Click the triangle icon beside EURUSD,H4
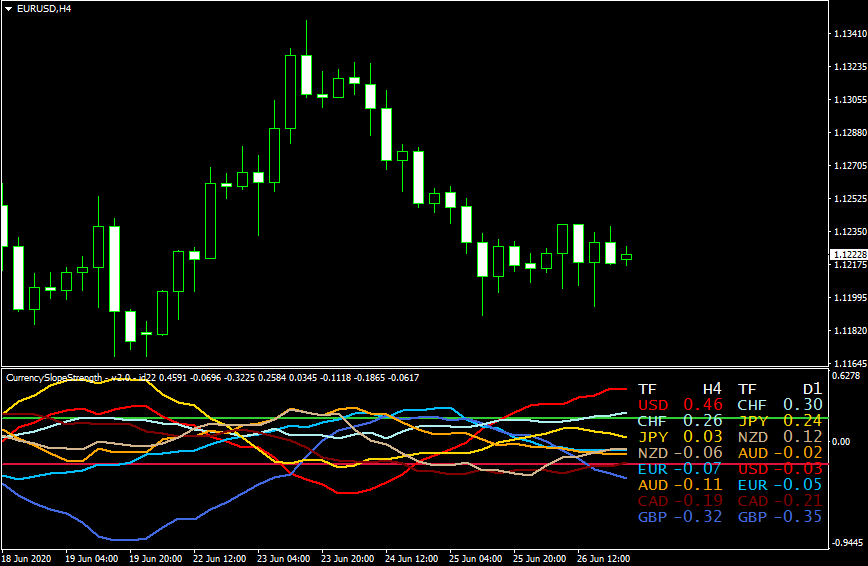This screenshot has width=868, height=566. coord(8,9)
